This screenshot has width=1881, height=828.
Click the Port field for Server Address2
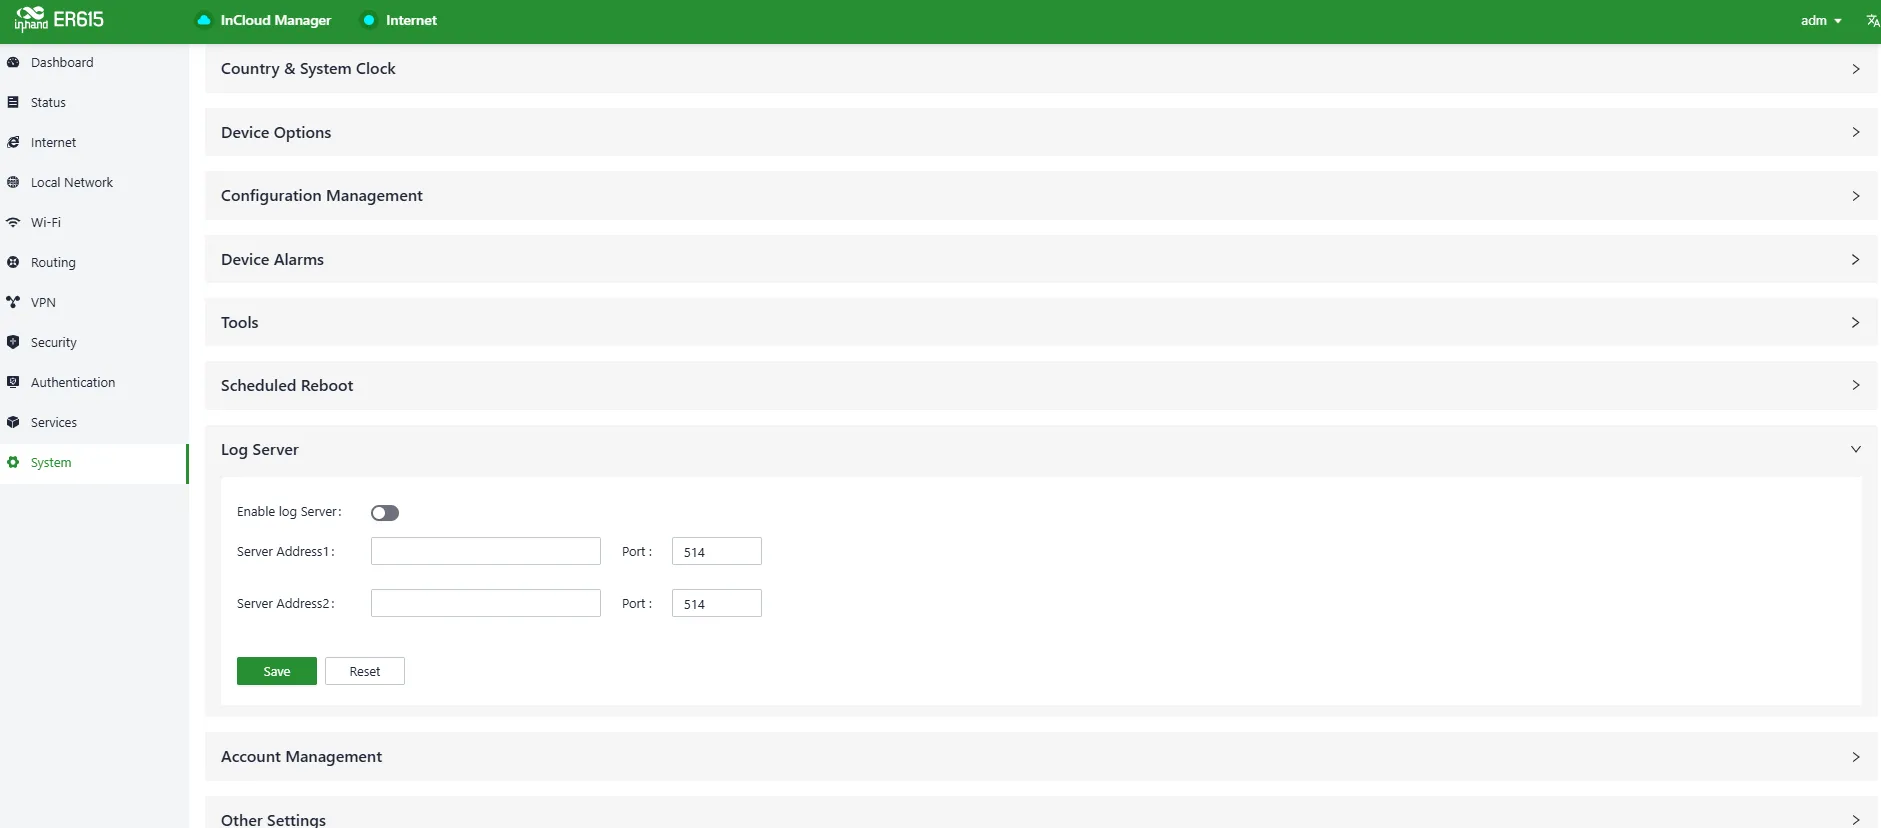[717, 603]
